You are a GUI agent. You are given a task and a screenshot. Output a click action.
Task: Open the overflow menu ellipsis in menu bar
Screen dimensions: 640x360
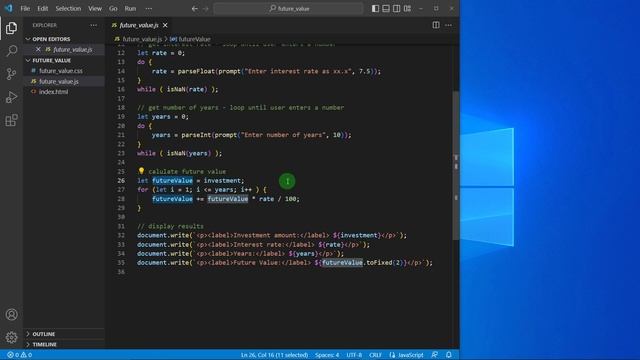click(149, 9)
